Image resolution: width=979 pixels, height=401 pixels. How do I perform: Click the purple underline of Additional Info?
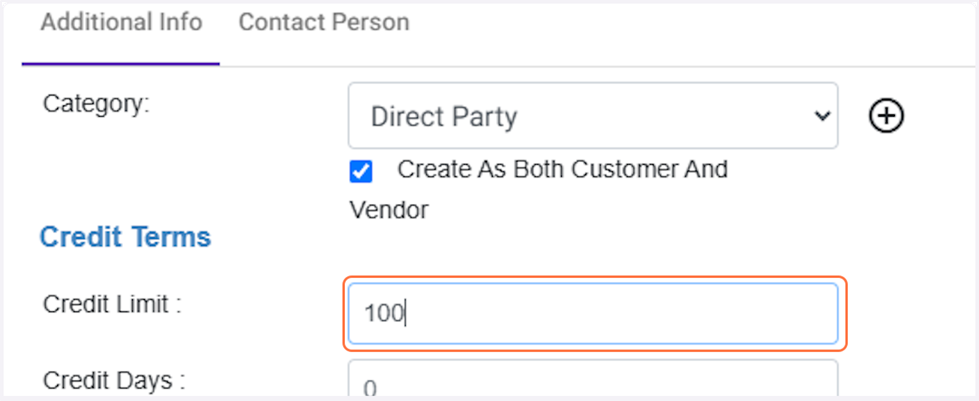(121, 64)
